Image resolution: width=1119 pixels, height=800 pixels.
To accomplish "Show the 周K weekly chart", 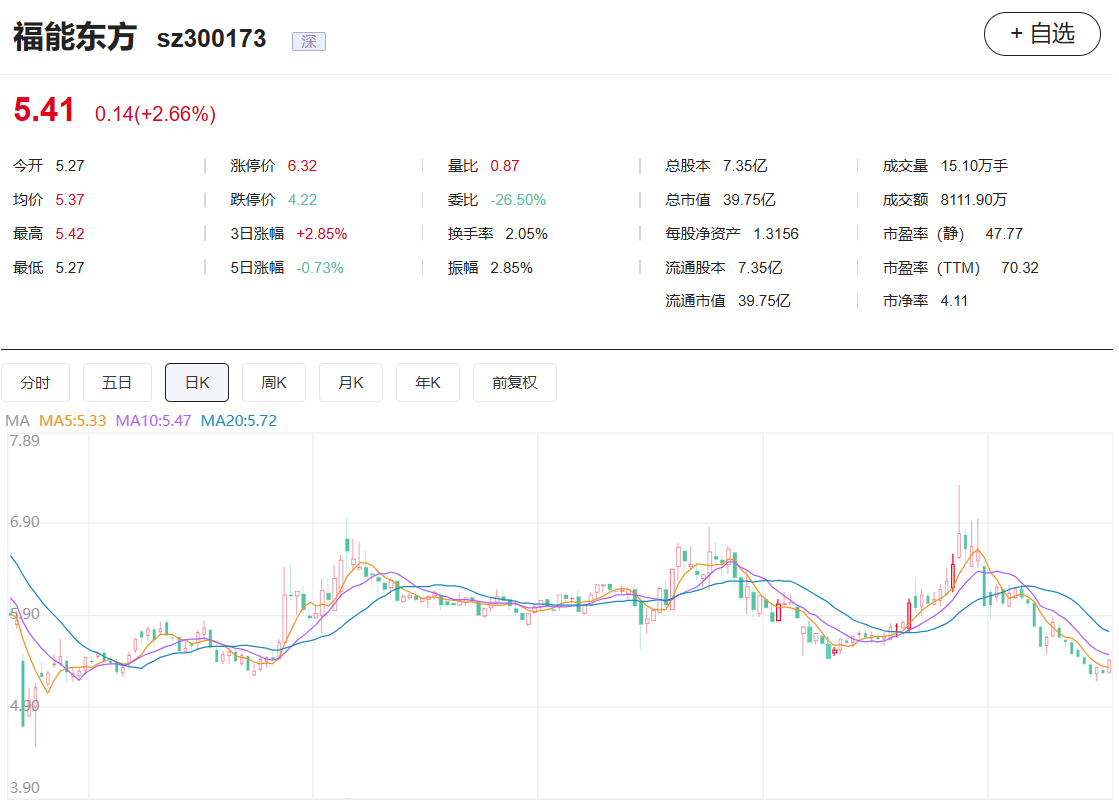I will tap(274, 382).
